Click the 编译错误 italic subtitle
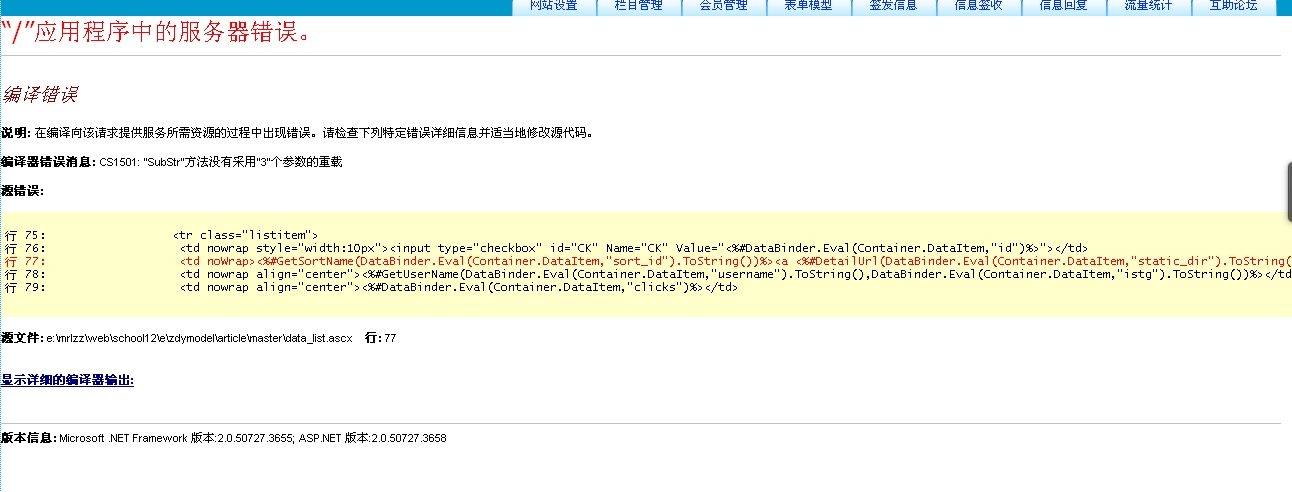Screen dimensions: 1292x492 click(40, 95)
